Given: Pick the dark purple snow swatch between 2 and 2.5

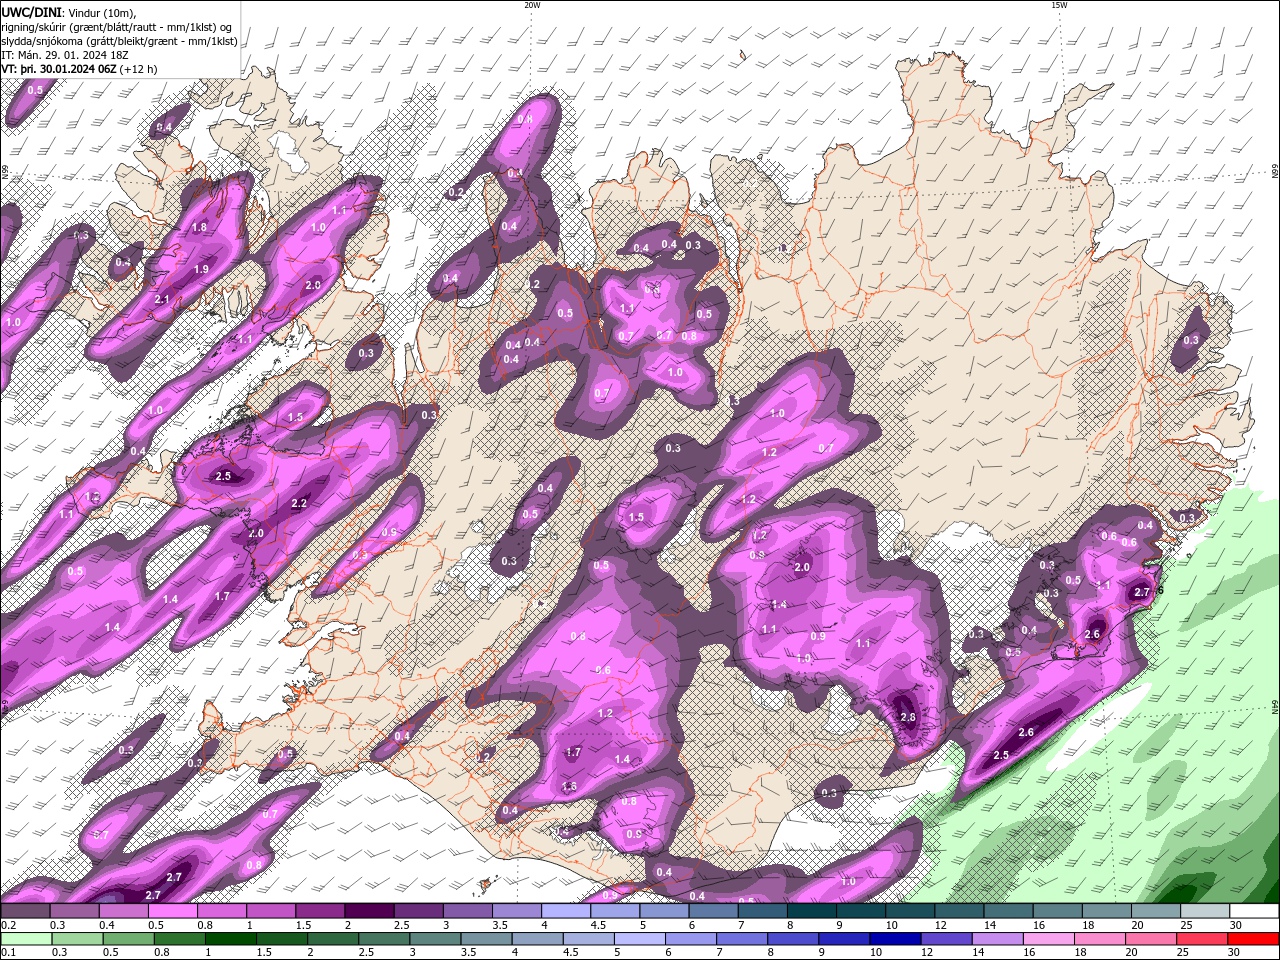Looking at the screenshot, I should coord(368,911).
